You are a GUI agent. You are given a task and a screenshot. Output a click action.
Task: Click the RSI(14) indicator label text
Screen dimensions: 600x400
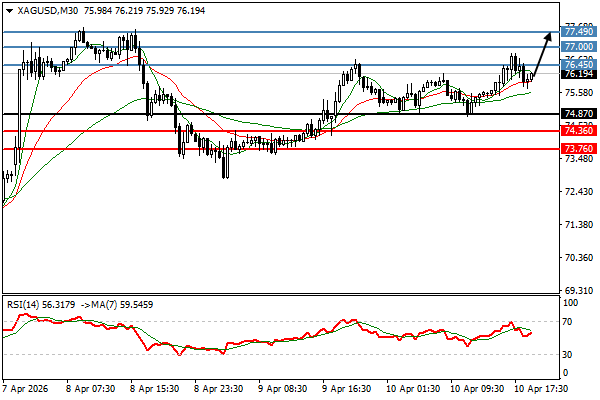coord(27,303)
